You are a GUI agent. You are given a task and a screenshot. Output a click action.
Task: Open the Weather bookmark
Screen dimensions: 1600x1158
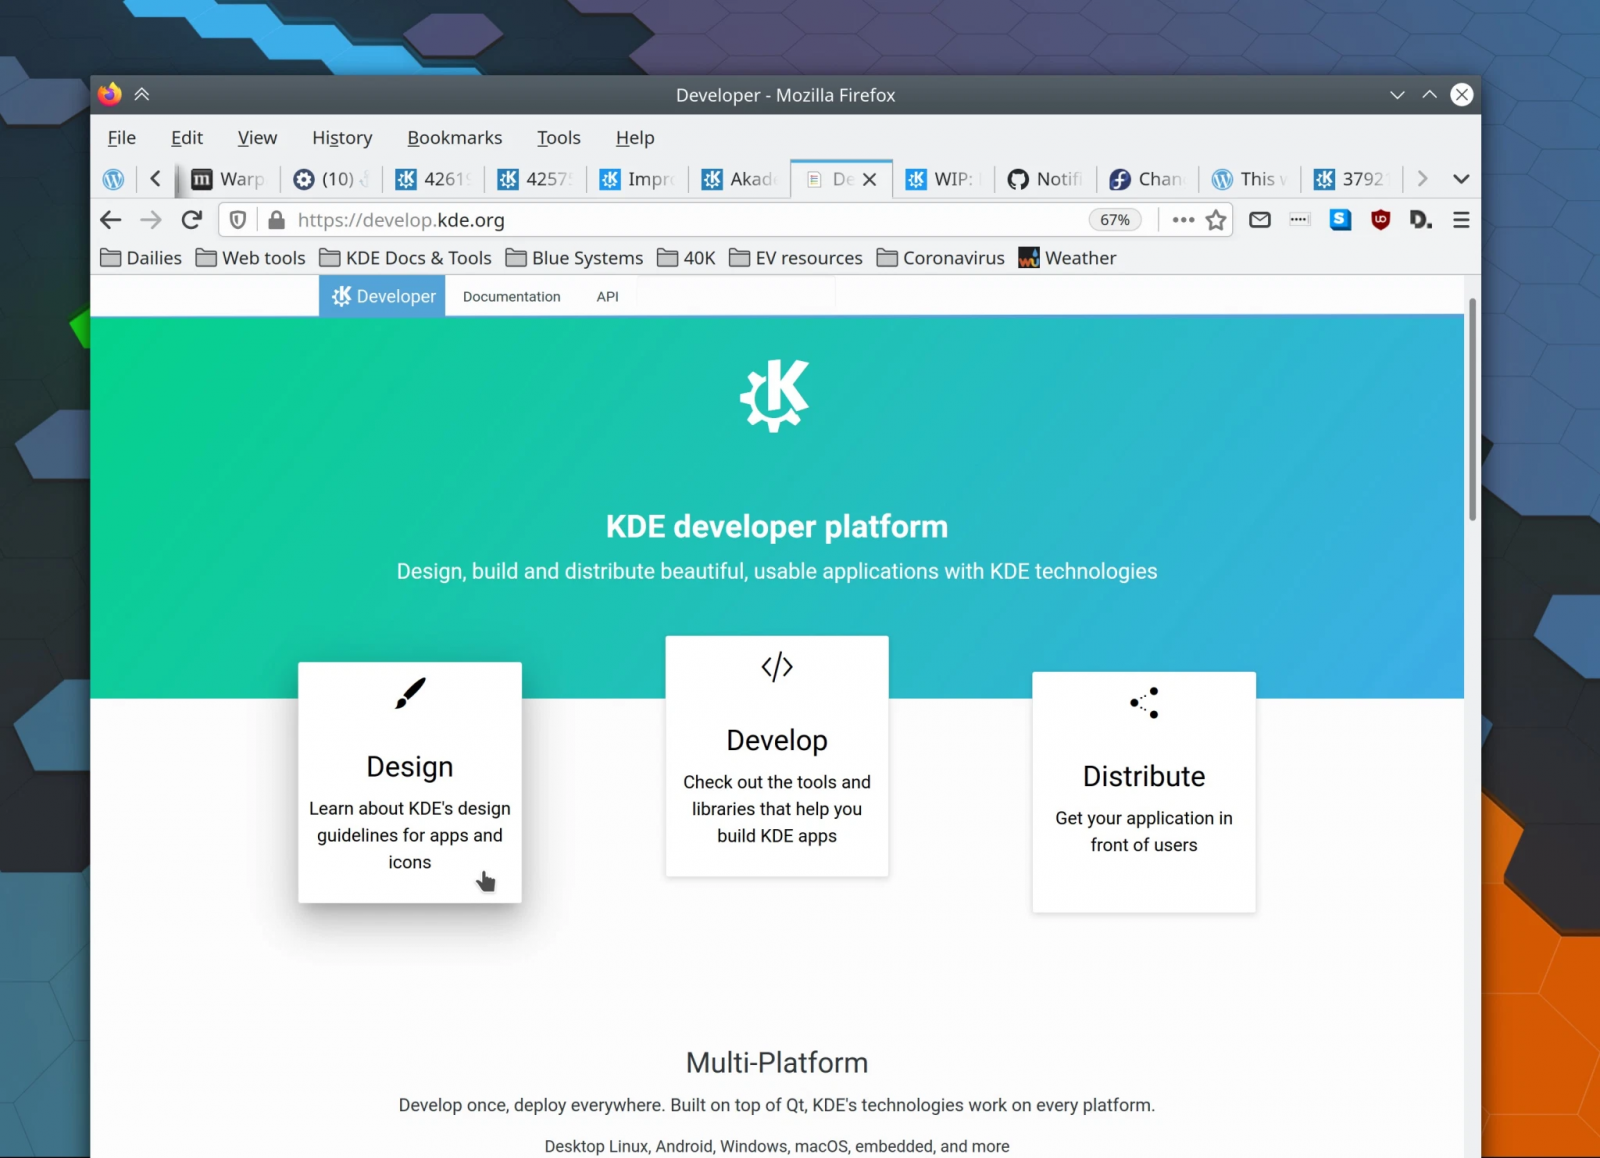(x=1067, y=258)
